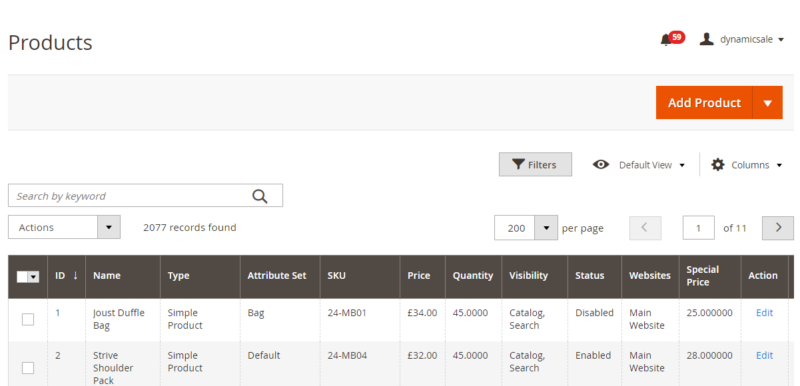The height and width of the screenshot is (386, 800).
Task: Tick the checkbox for the Joust Duffle Bag row
Action: tap(28, 320)
